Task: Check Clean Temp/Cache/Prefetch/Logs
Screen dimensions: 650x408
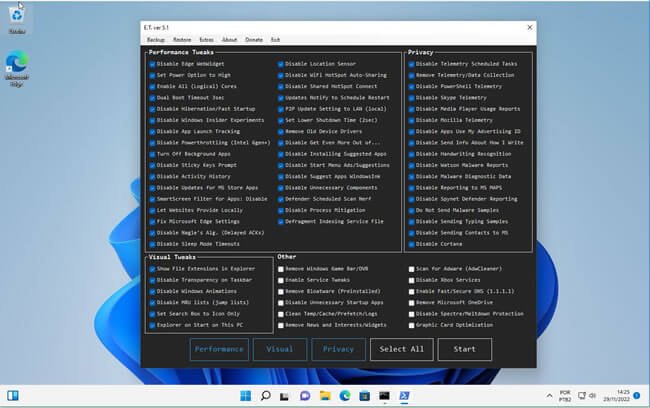Action: (x=281, y=314)
